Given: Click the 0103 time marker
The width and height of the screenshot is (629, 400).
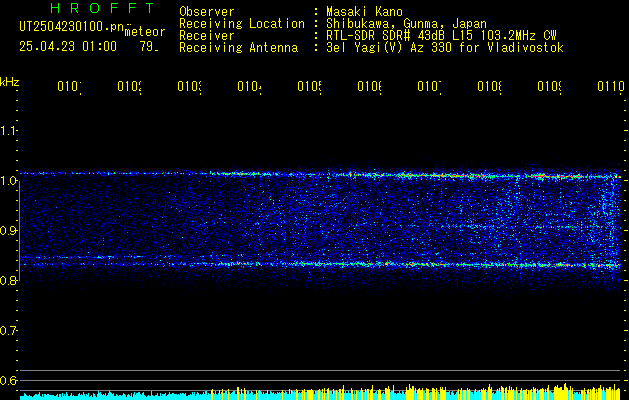Looking at the screenshot, I should pyautogui.click(x=190, y=86).
